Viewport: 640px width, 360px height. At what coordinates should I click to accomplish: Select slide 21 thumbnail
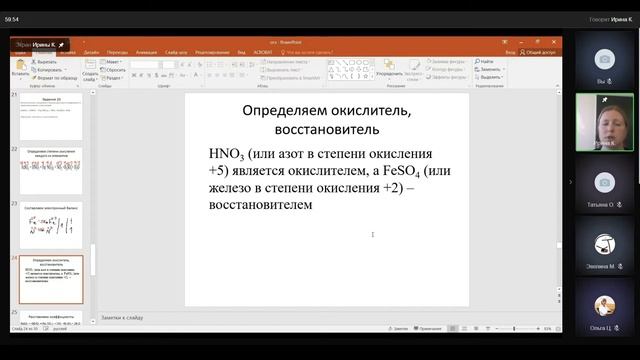51,116
